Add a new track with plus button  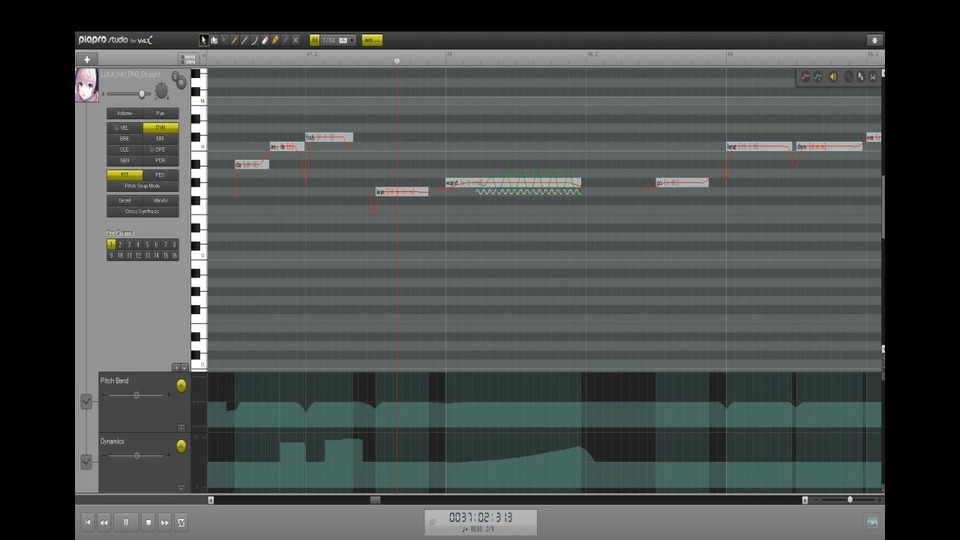[87, 59]
